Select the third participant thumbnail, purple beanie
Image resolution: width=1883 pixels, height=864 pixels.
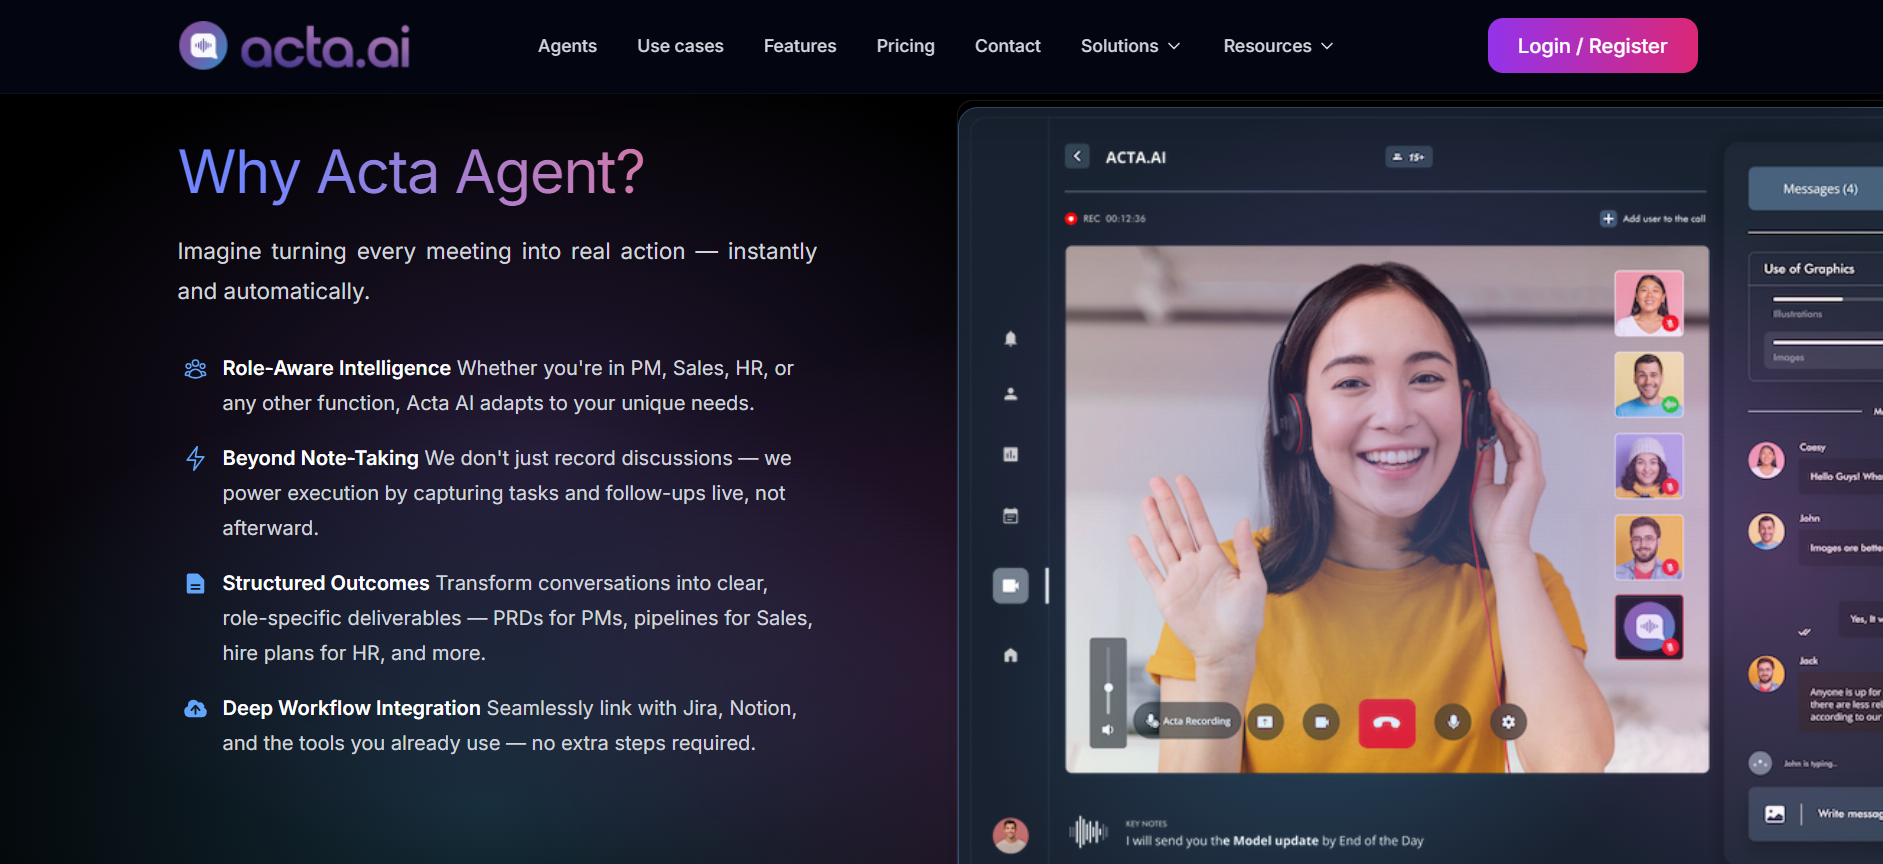click(1649, 466)
